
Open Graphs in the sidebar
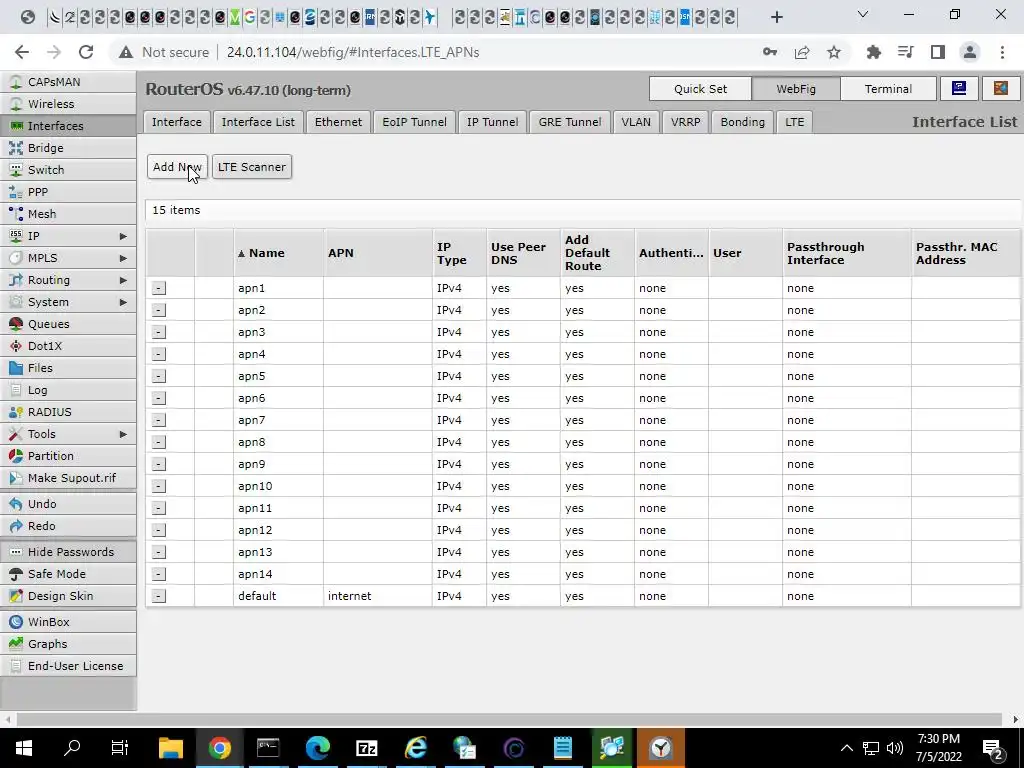click(68, 644)
